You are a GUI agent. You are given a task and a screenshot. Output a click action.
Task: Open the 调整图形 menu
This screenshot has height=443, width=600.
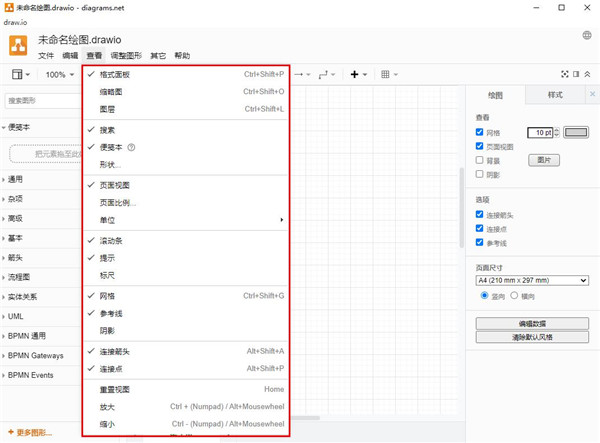point(126,56)
